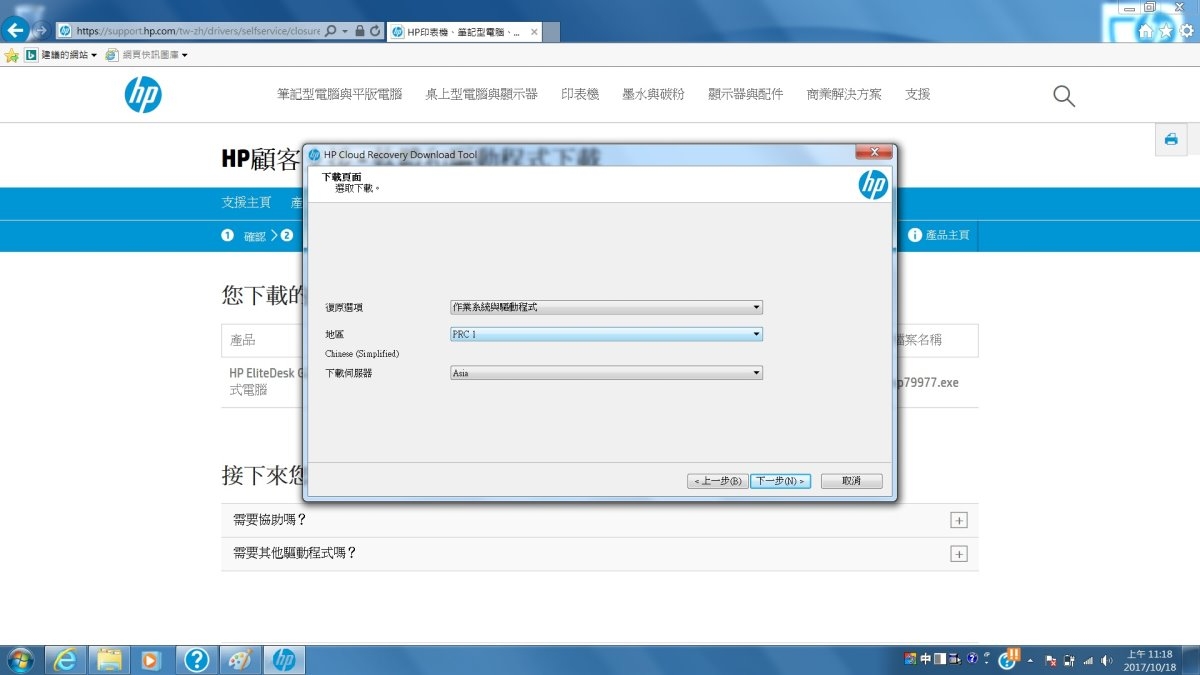Click the HP support assistant tray icon
Image resolution: width=1200 pixels, height=675 pixels.
click(1009, 658)
